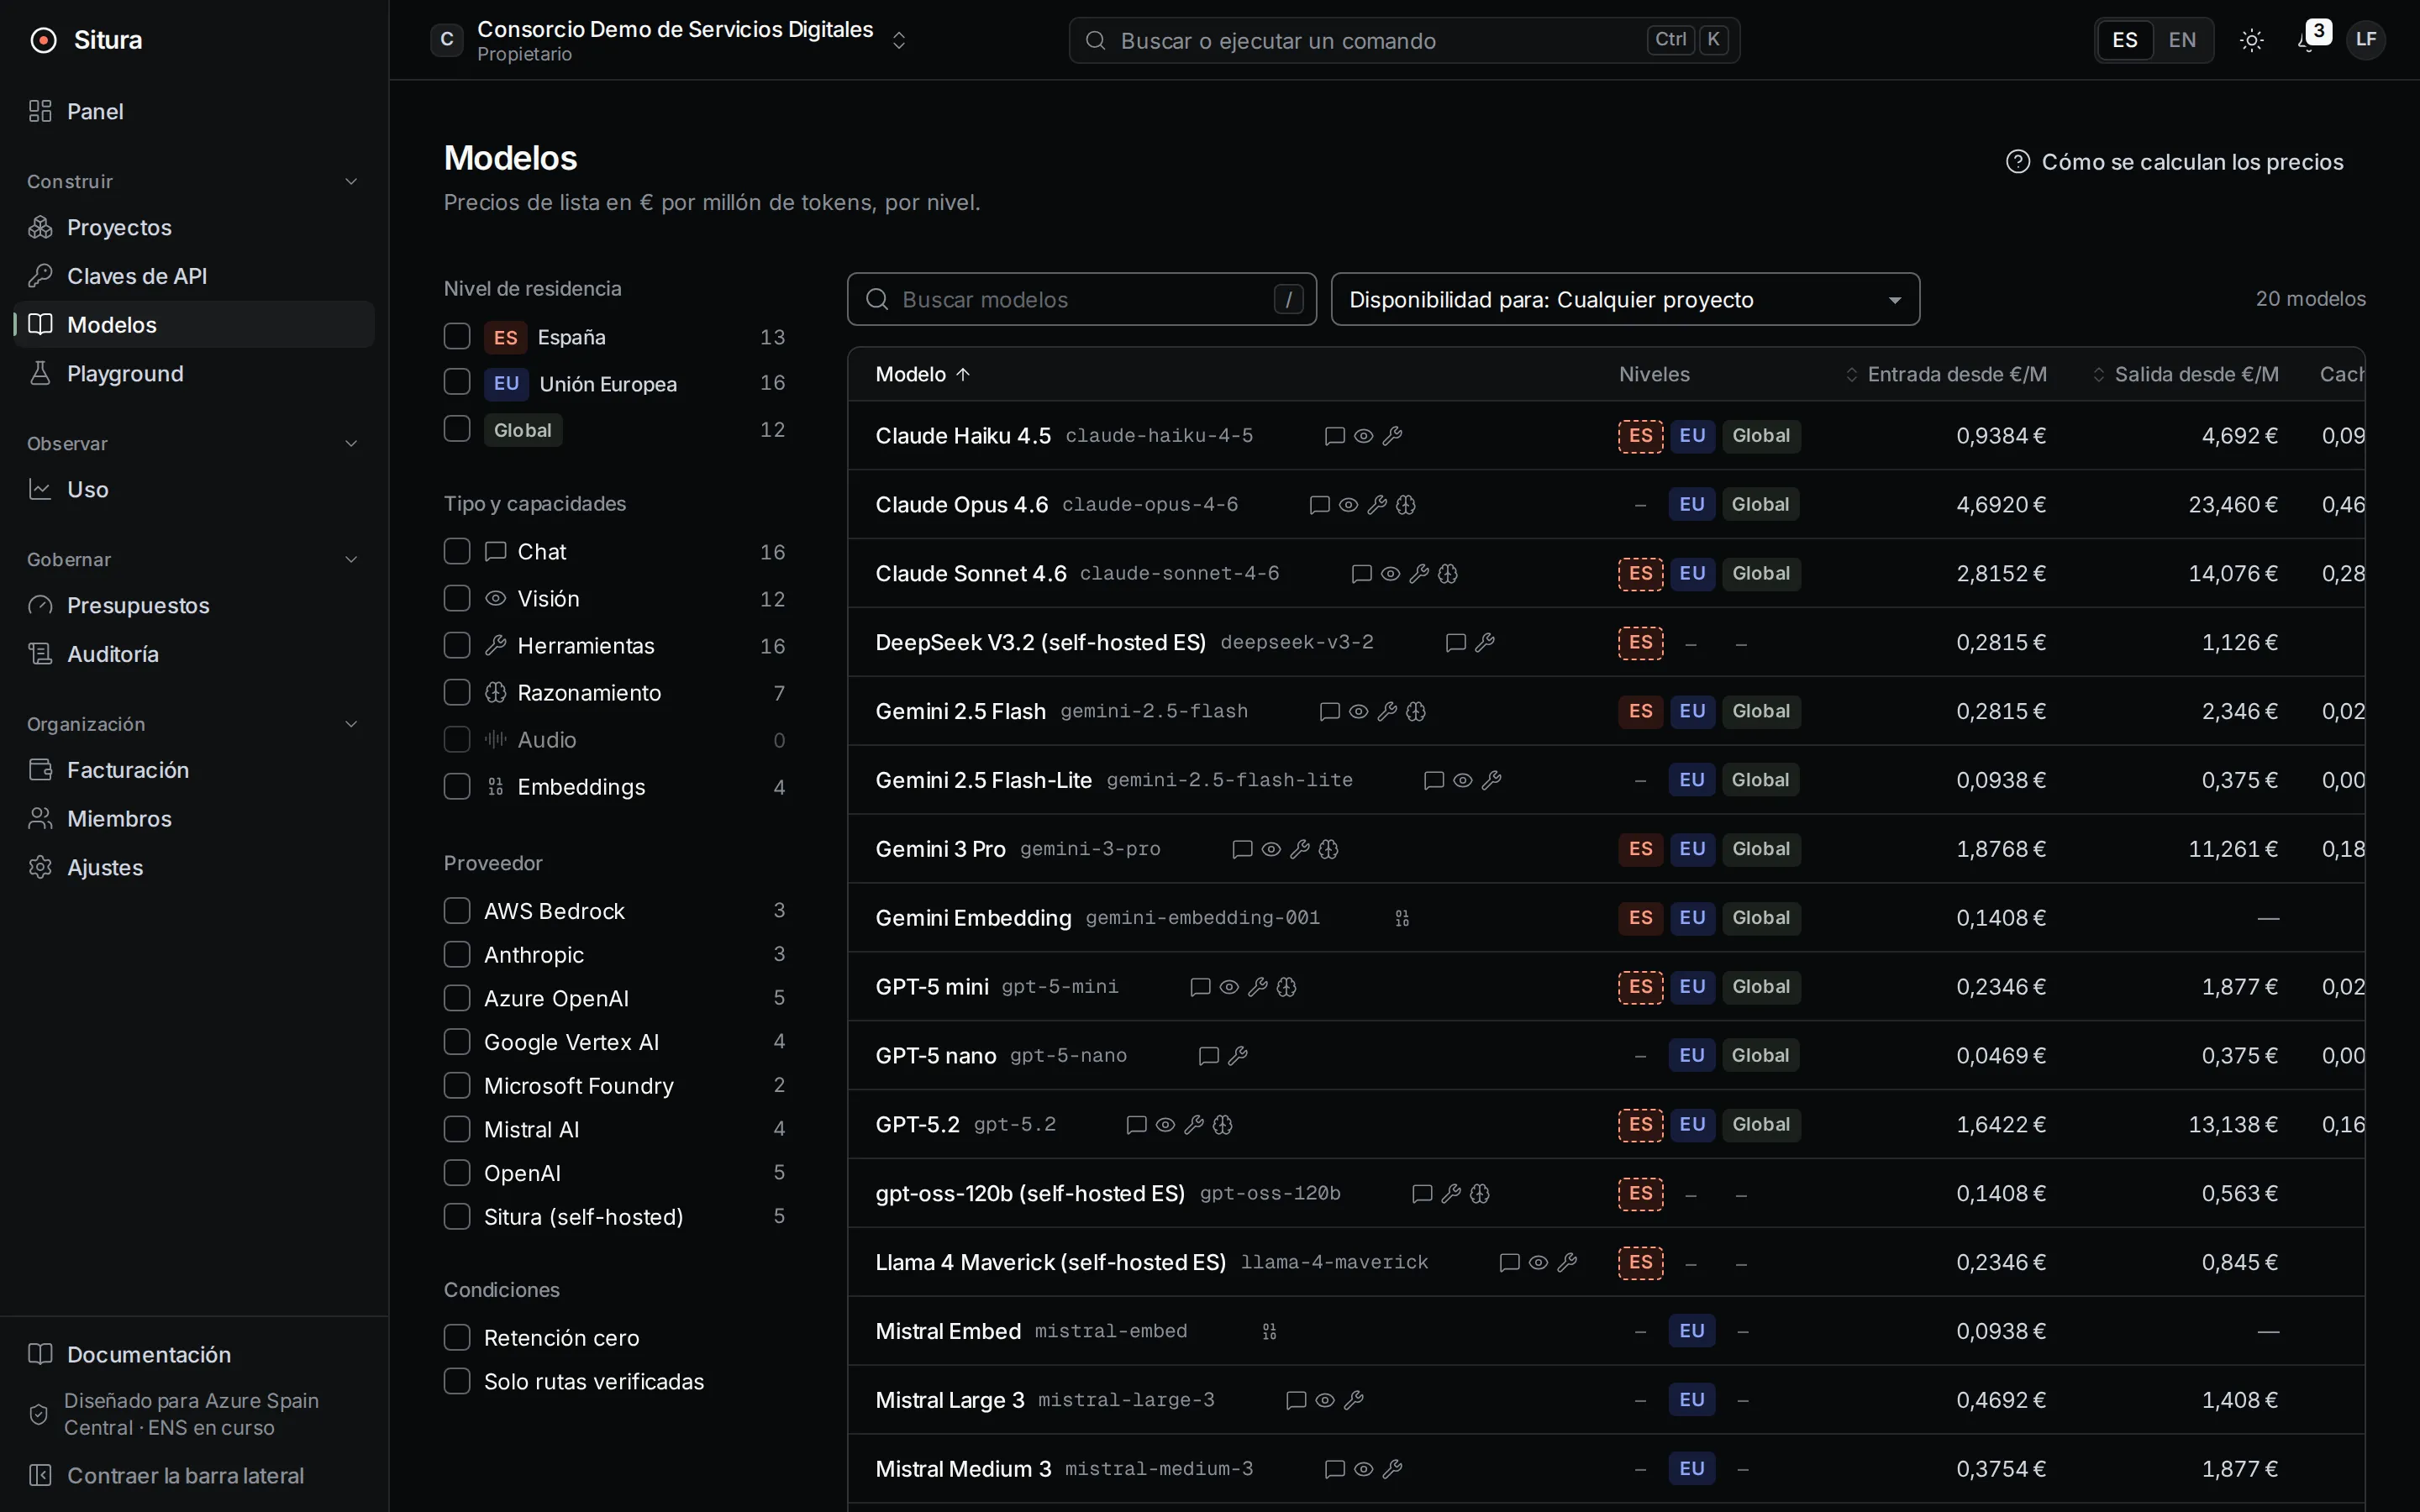Screen dimensions: 2420x1512
Task: Click ES tier badge in GPT-5.2 row
Action: [x=1641, y=1124]
